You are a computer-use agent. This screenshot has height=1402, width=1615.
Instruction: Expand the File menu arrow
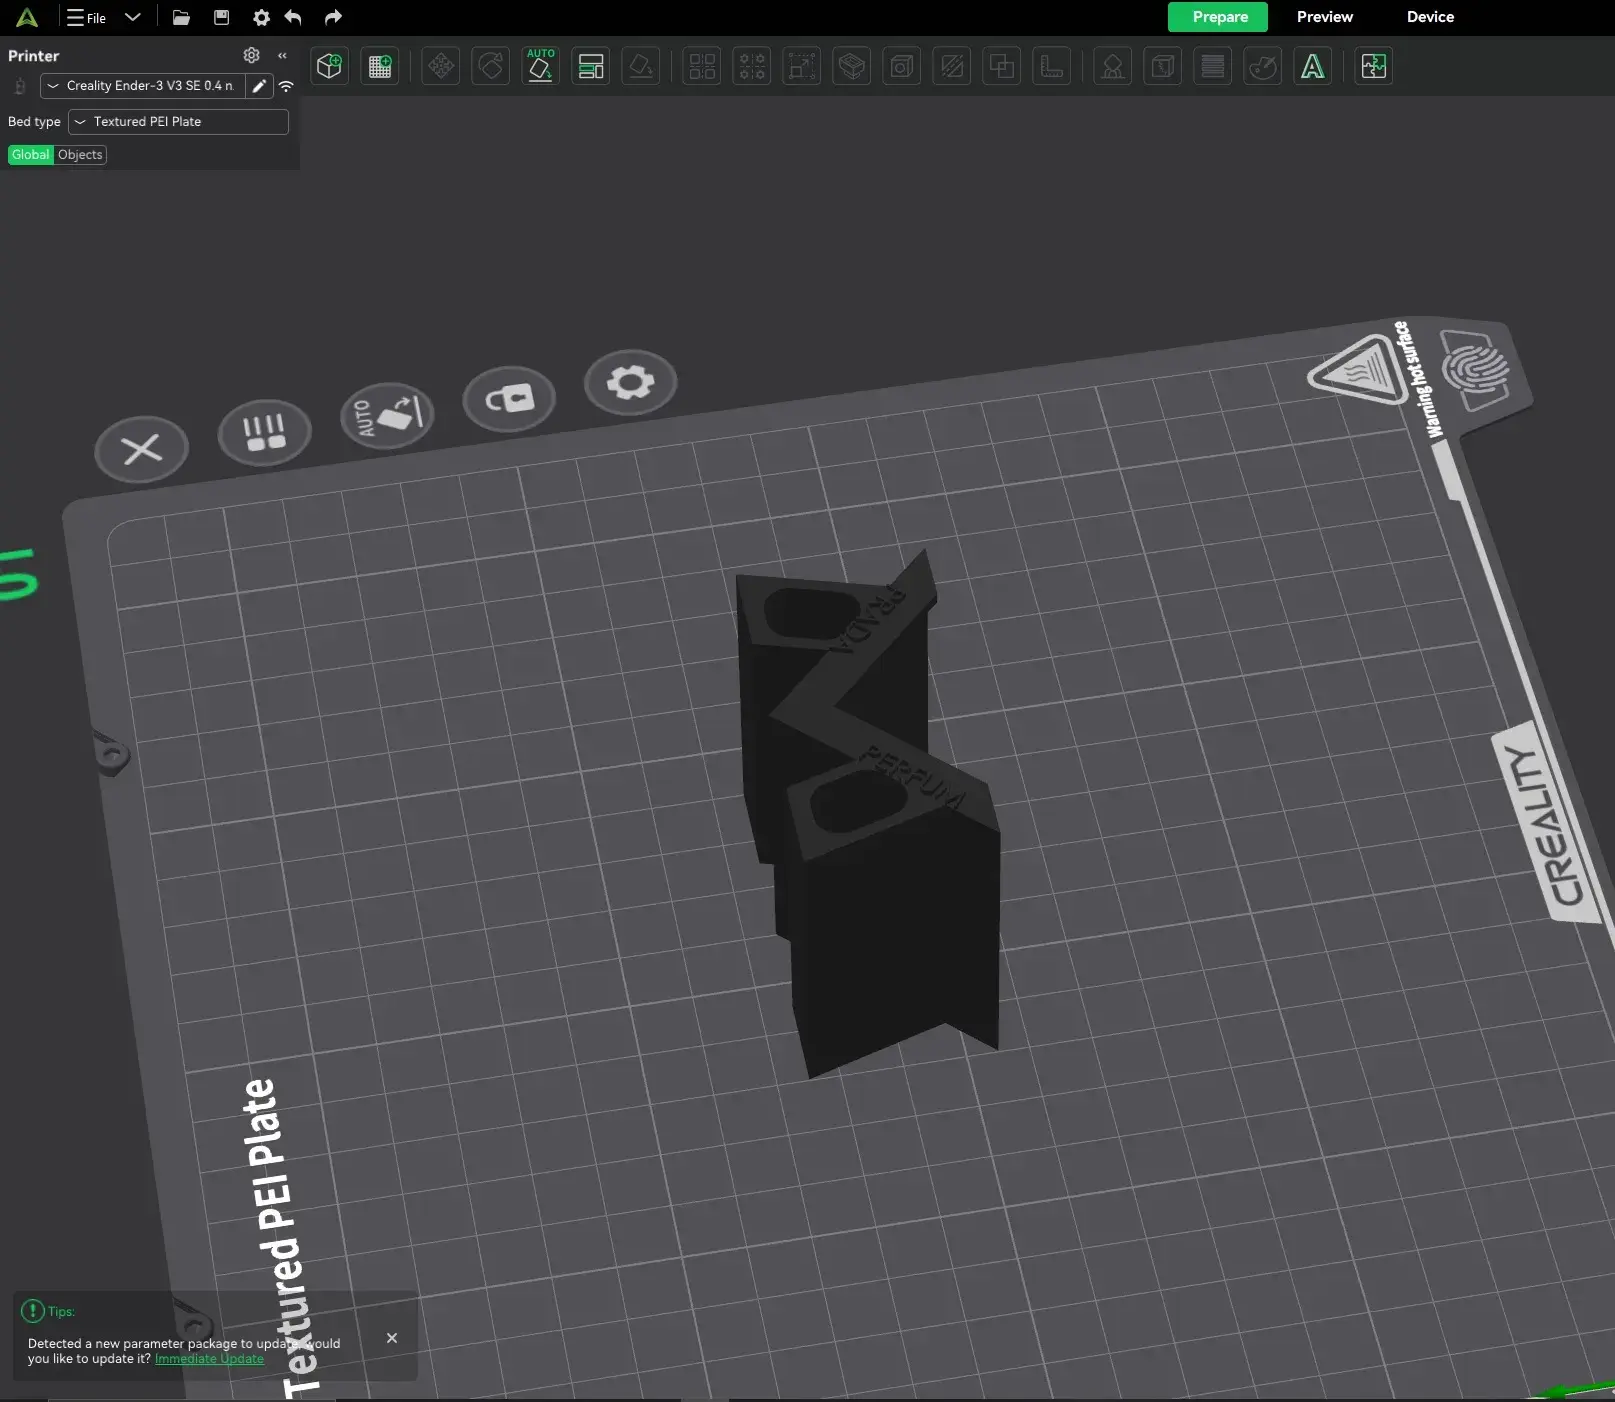pyautogui.click(x=133, y=17)
